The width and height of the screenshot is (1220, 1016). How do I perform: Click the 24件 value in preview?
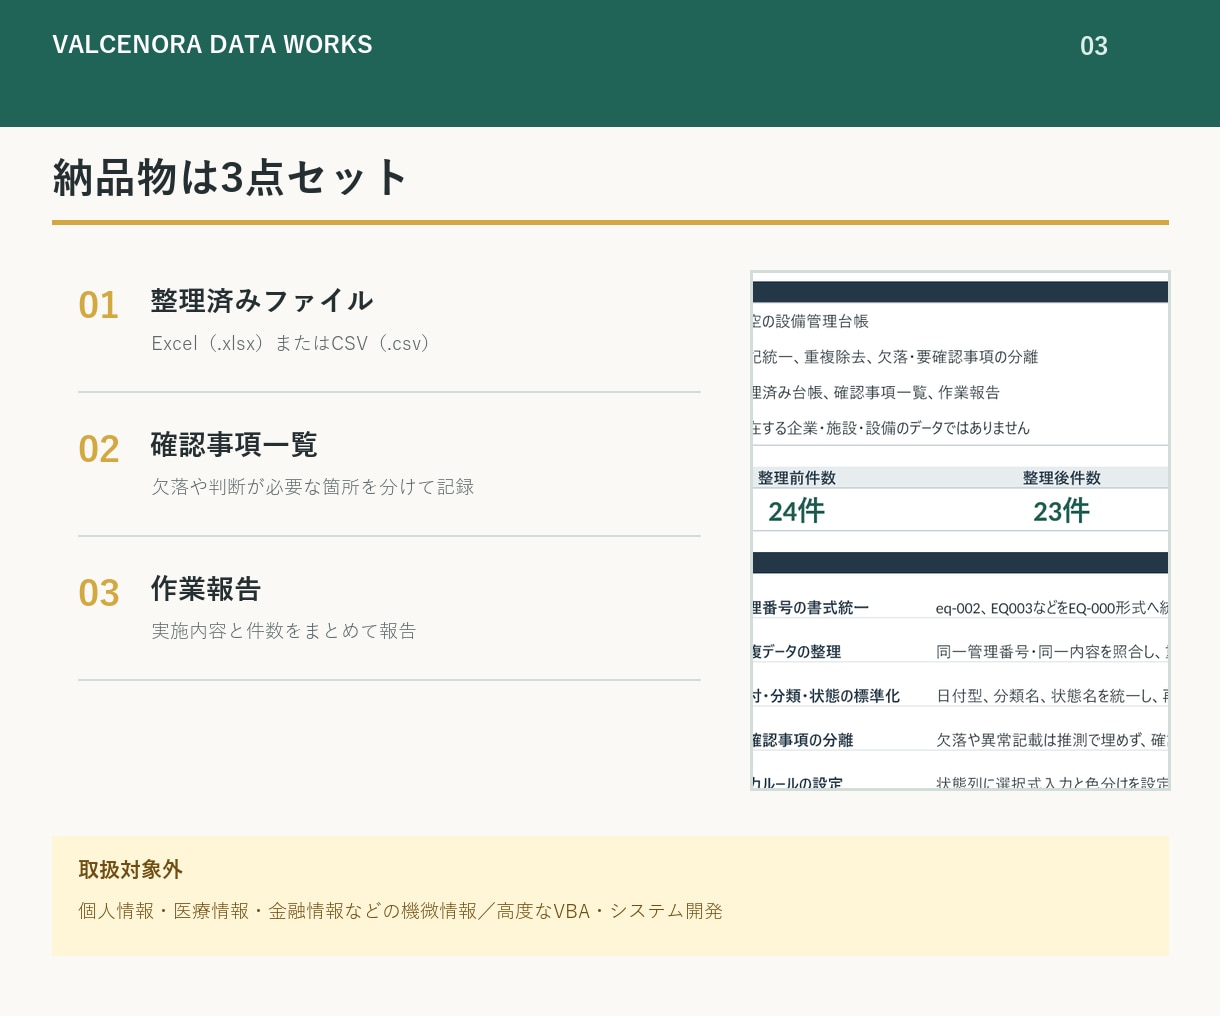[797, 511]
